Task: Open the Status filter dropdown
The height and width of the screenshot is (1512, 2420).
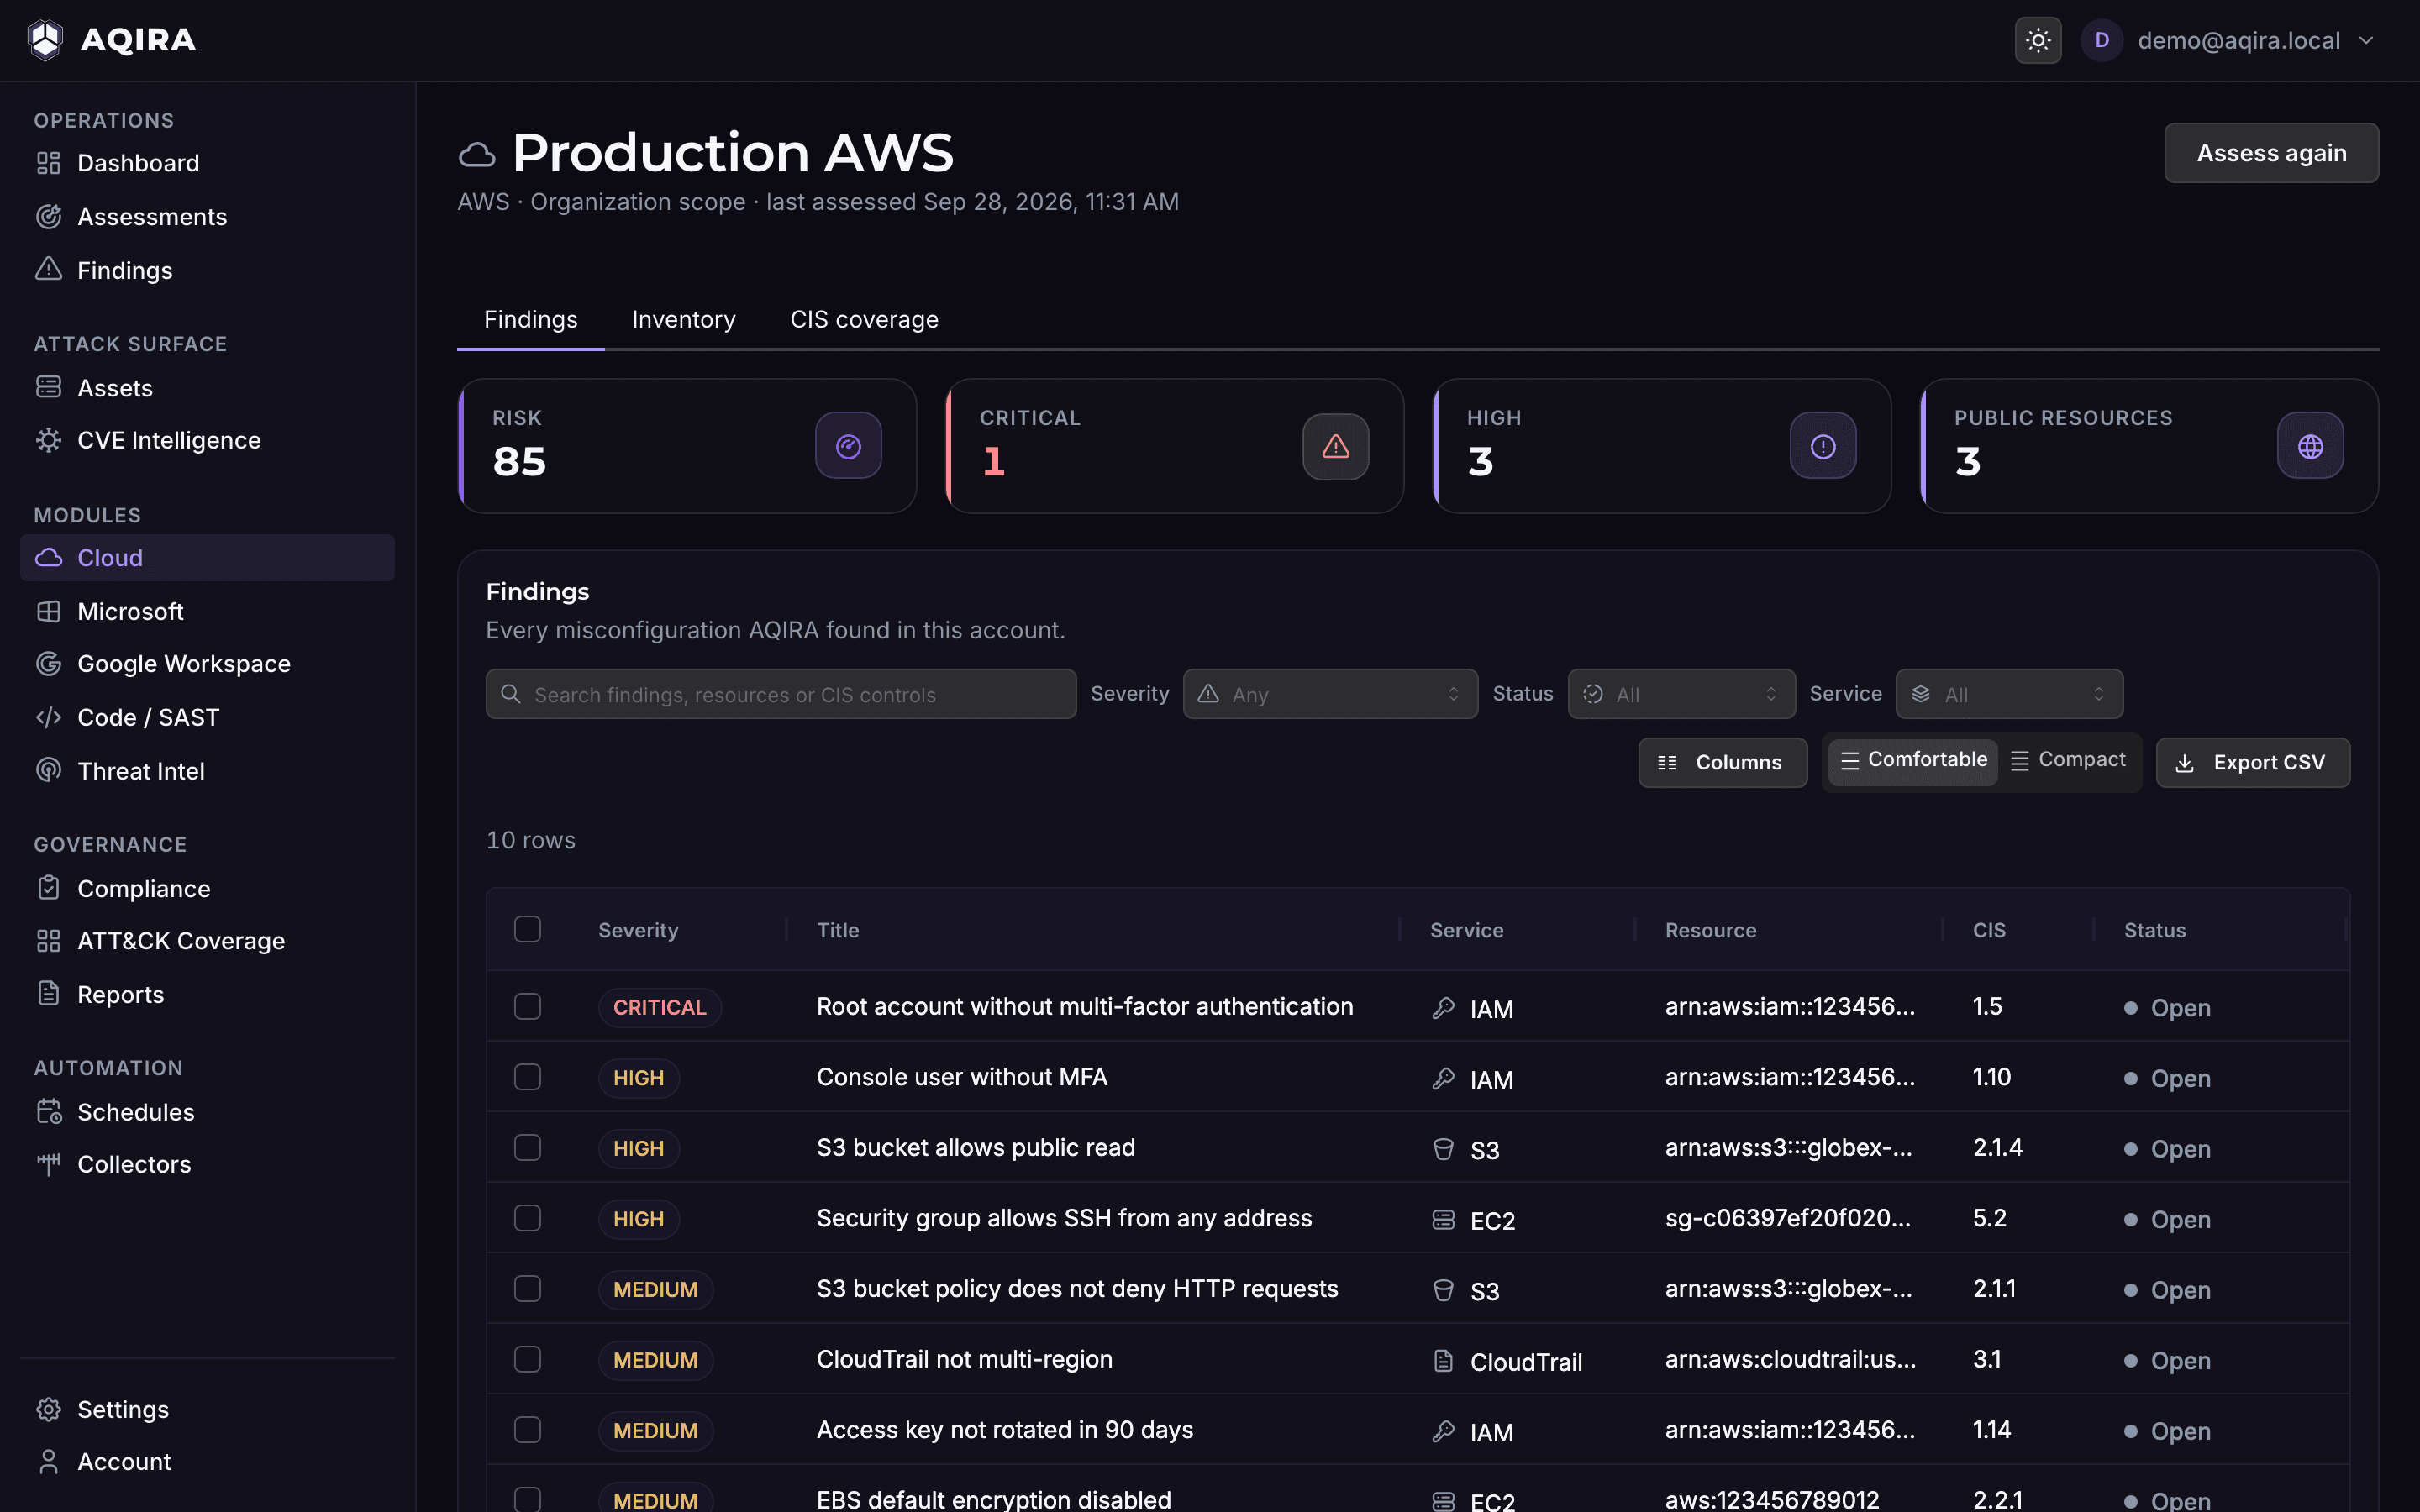Action: 1681,694
